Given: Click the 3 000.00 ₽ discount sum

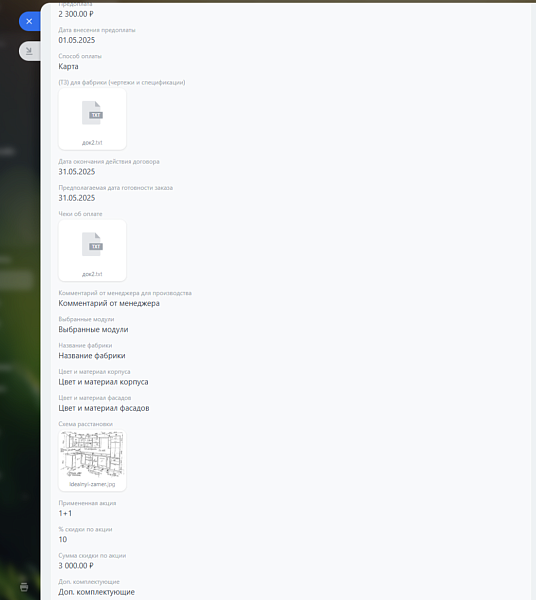Looking at the screenshot, I should pos(76,566).
